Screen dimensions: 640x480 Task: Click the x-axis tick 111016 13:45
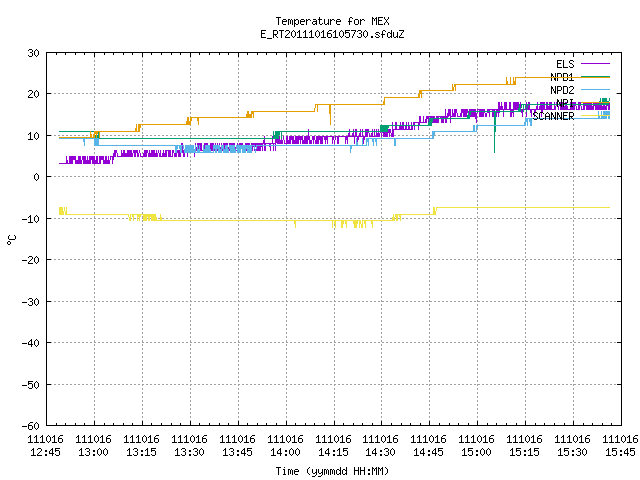pyautogui.click(x=238, y=446)
